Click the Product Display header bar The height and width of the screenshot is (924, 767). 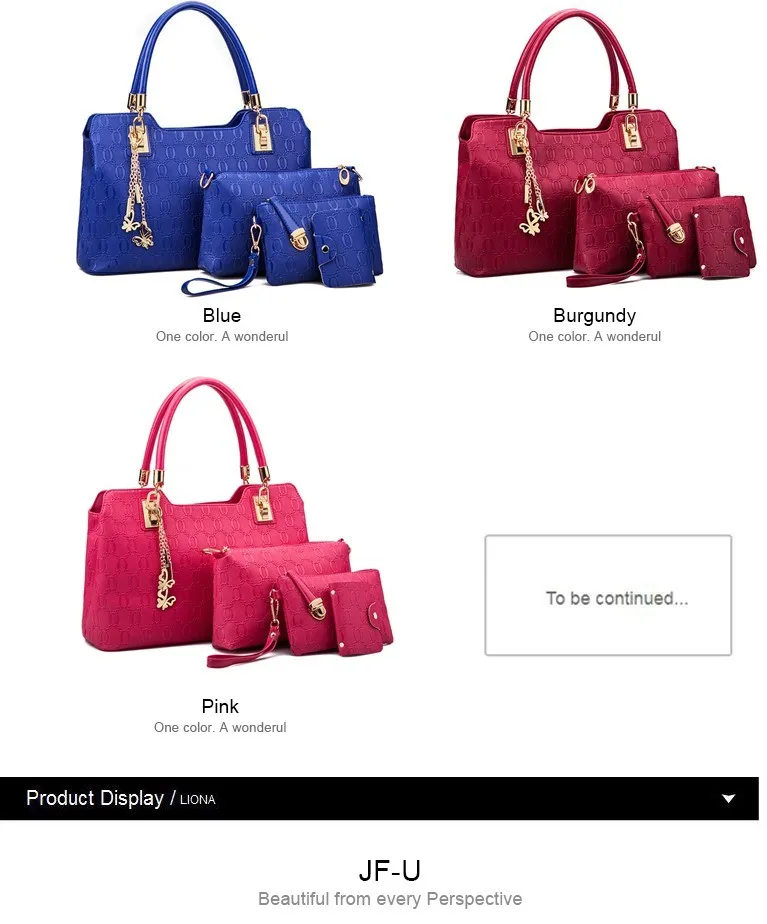[x=379, y=798]
